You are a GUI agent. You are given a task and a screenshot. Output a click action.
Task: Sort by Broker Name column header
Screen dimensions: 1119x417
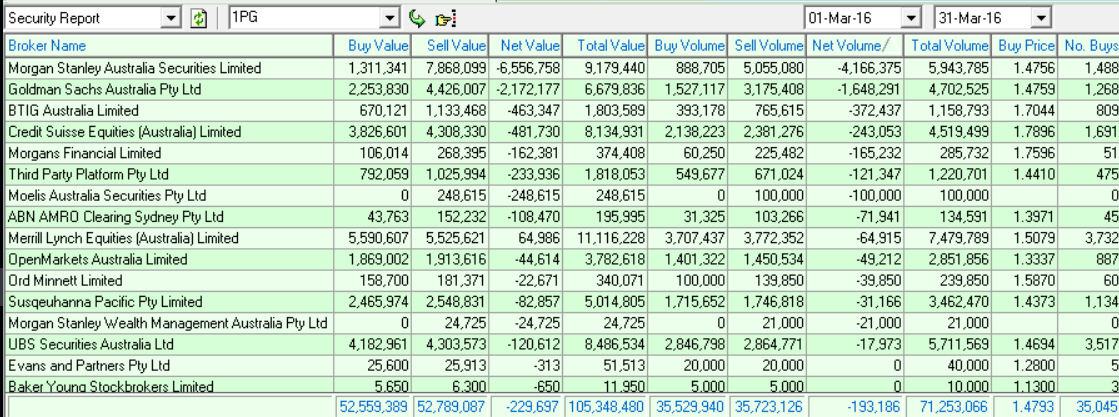(x=169, y=46)
